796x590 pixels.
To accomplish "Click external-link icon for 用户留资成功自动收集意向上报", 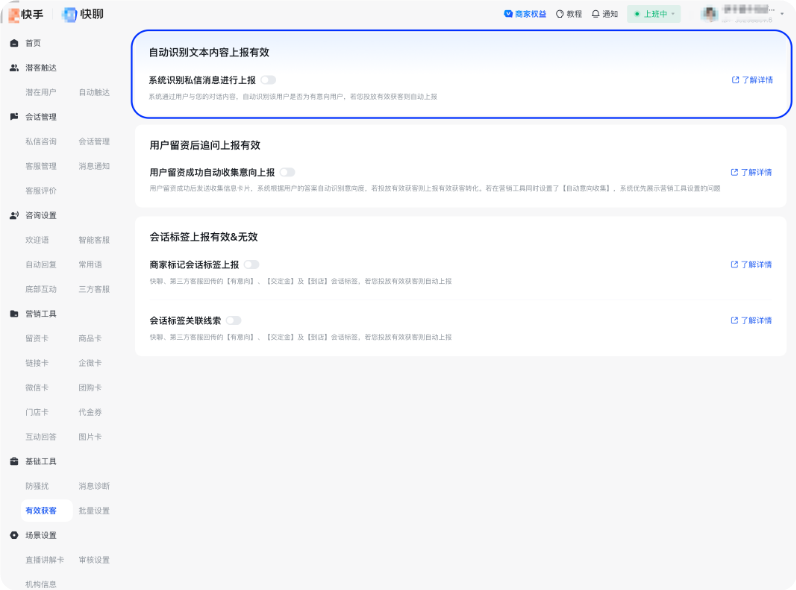I will [734, 173].
